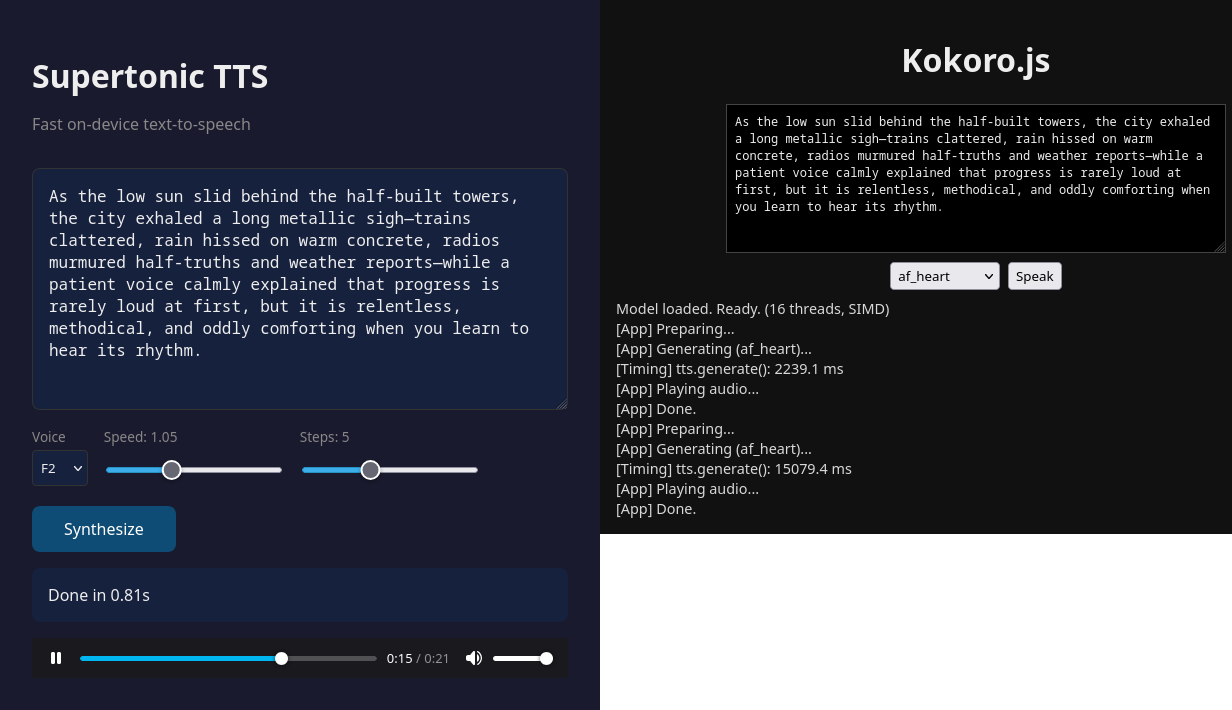The height and width of the screenshot is (710, 1232).
Task: Mute the audio player speaker icon
Action: tap(474, 658)
